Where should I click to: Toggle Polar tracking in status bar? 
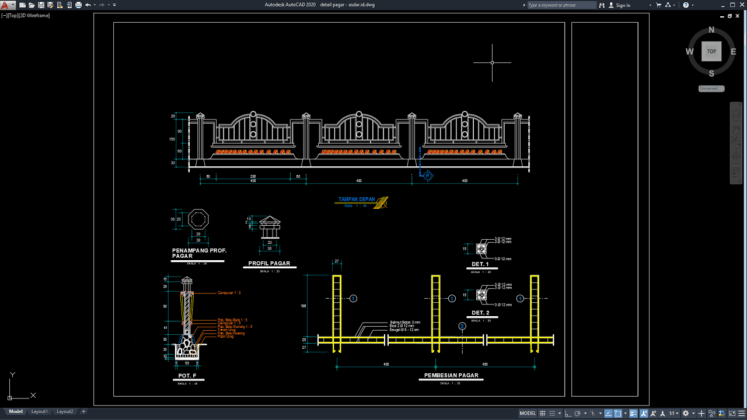tap(577, 413)
